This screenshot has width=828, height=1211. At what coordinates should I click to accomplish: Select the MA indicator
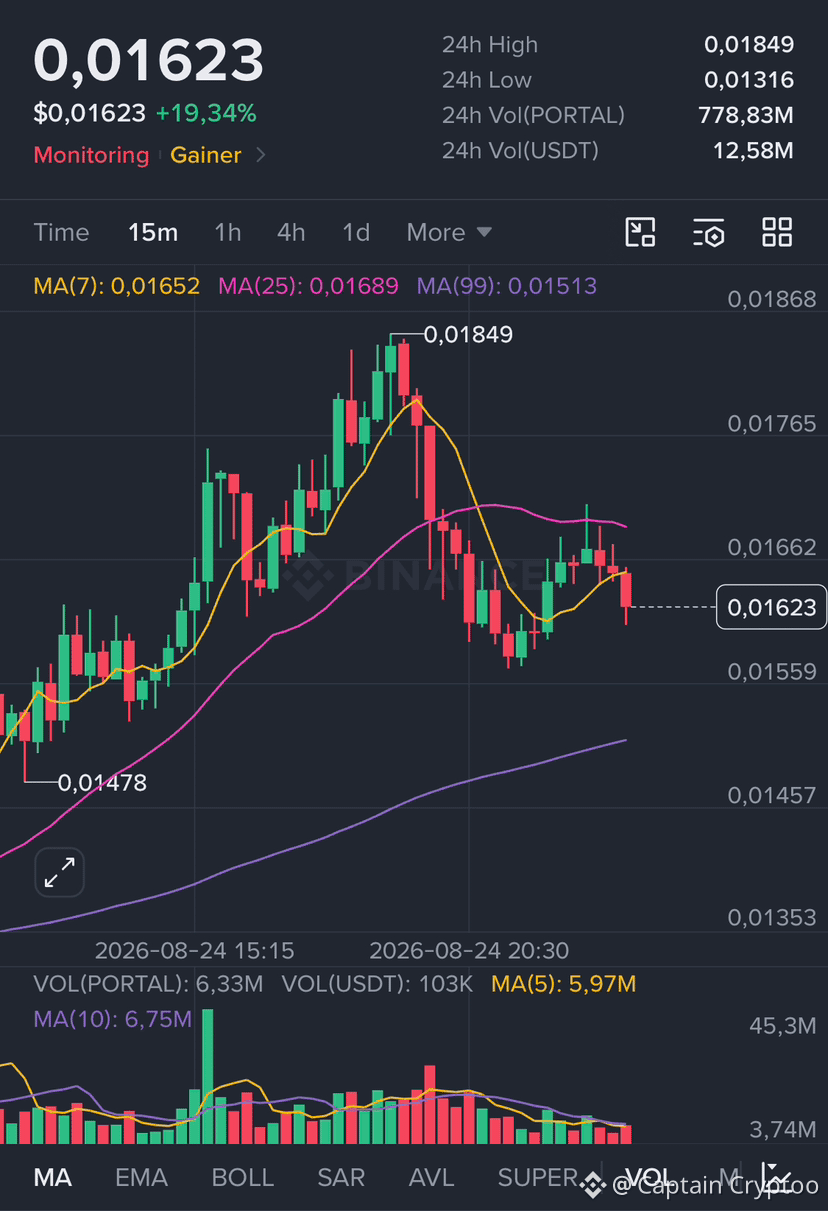53,1177
